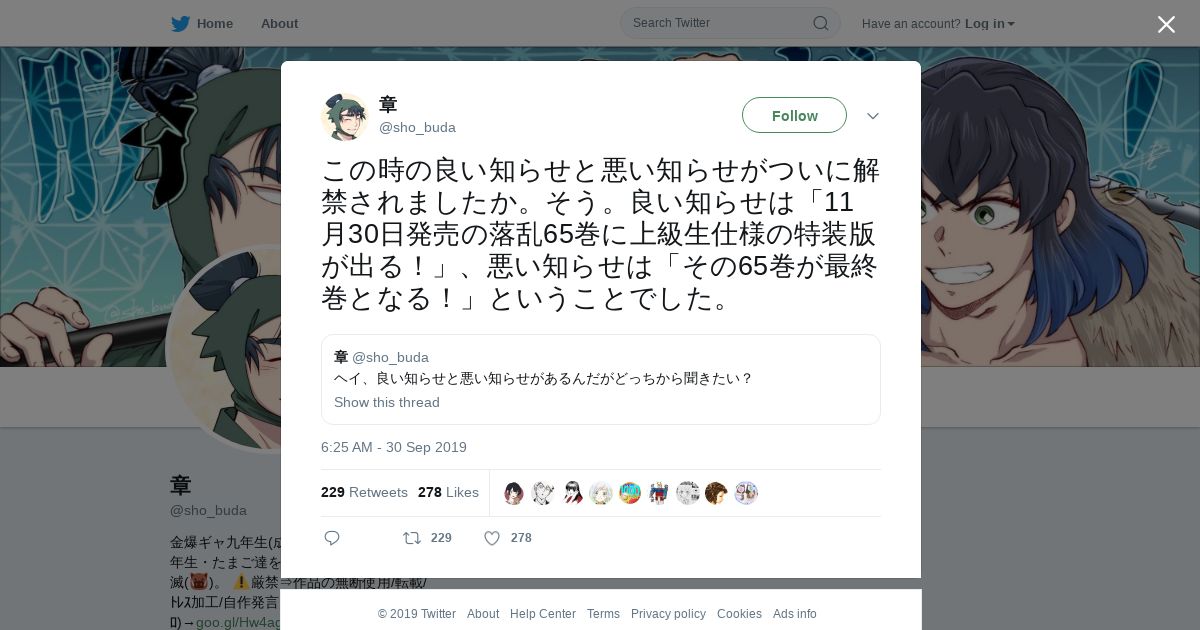The height and width of the screenshot is (630, 1200).
Task: Click the Search Twitter input field
Action: (x=720, y=23)
